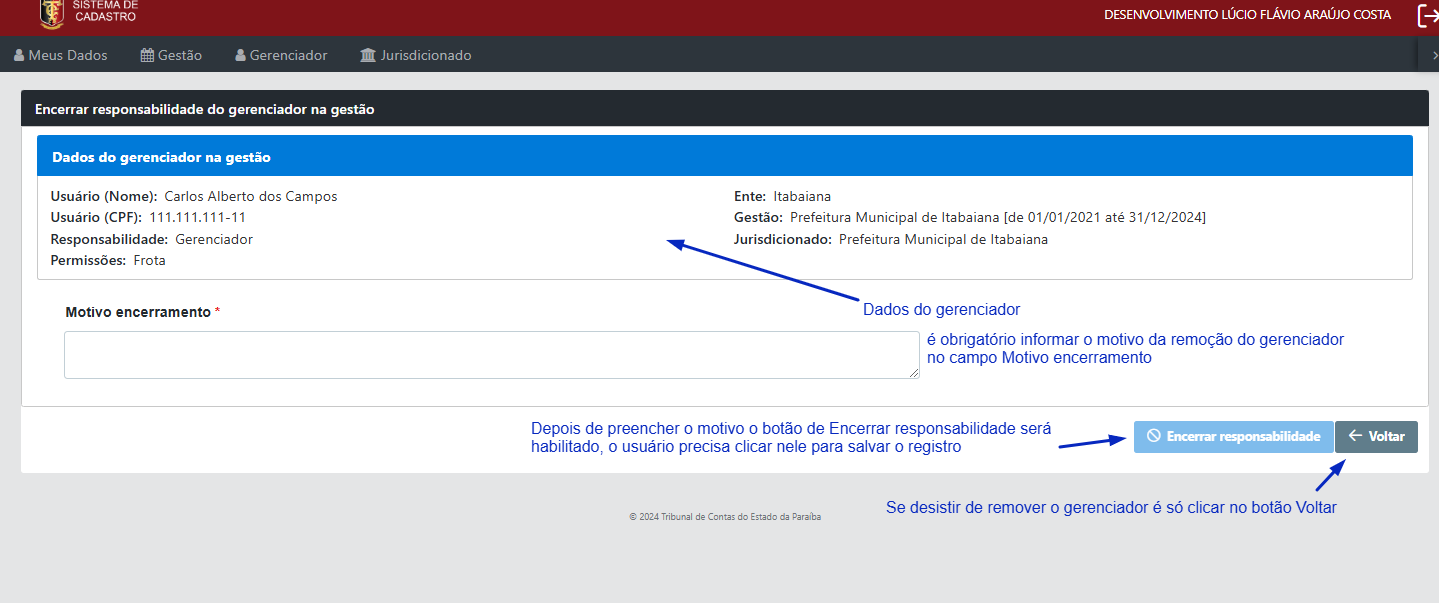
Task: Select the CPF value 111.111.111-11
Action: [198, 217]
